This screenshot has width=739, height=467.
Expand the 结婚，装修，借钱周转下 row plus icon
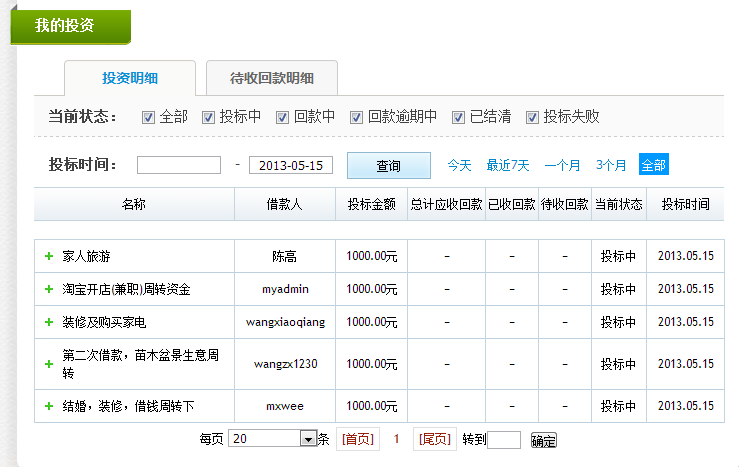click(x=49, y=406)
